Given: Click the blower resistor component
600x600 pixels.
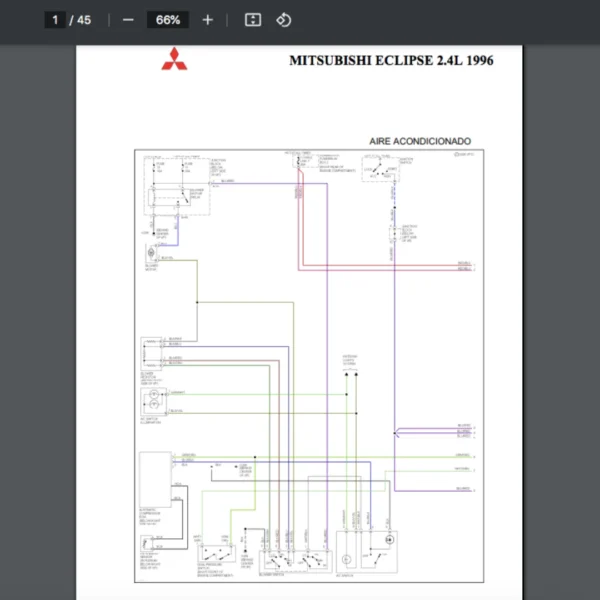Looking at the screenshot, I should coord(152,354).
